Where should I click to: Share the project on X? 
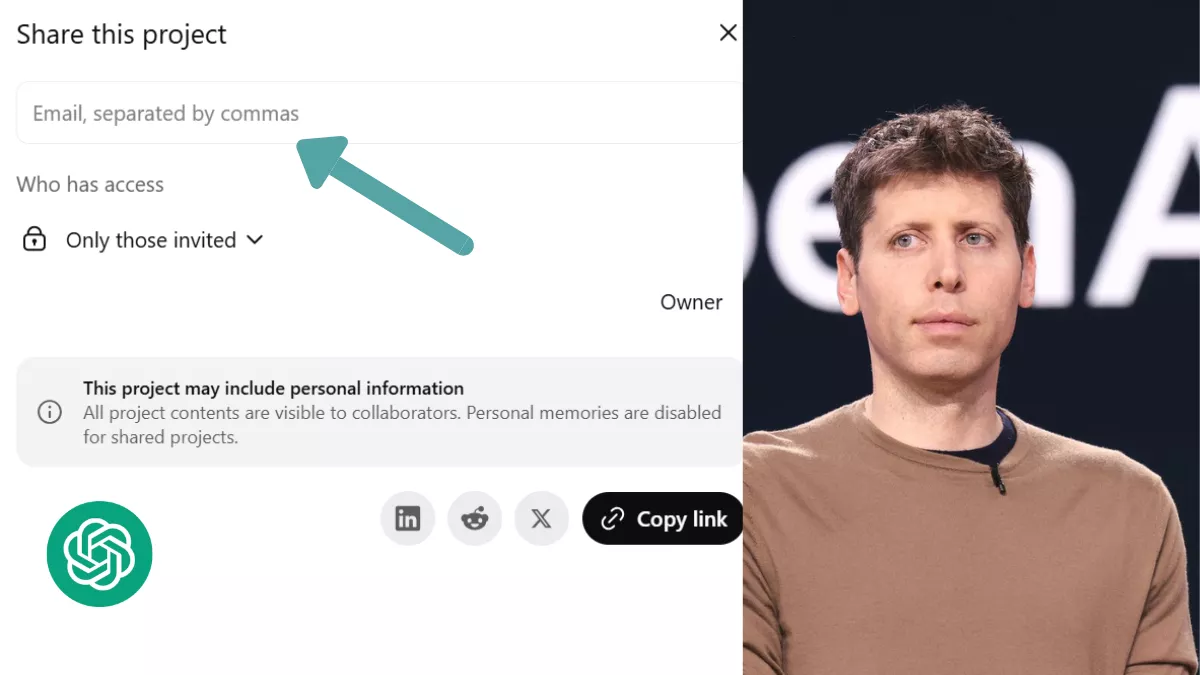(541, 519)
